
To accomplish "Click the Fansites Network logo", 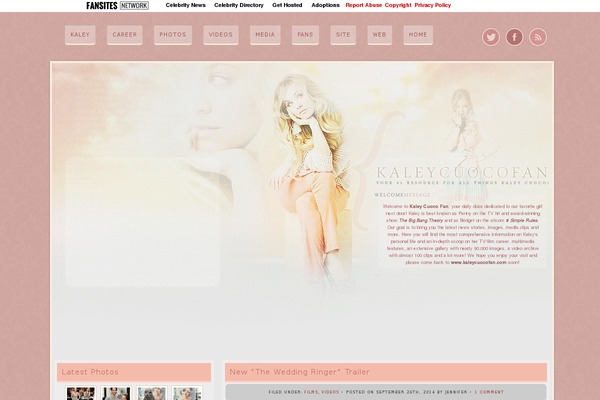I will (117, 5).
